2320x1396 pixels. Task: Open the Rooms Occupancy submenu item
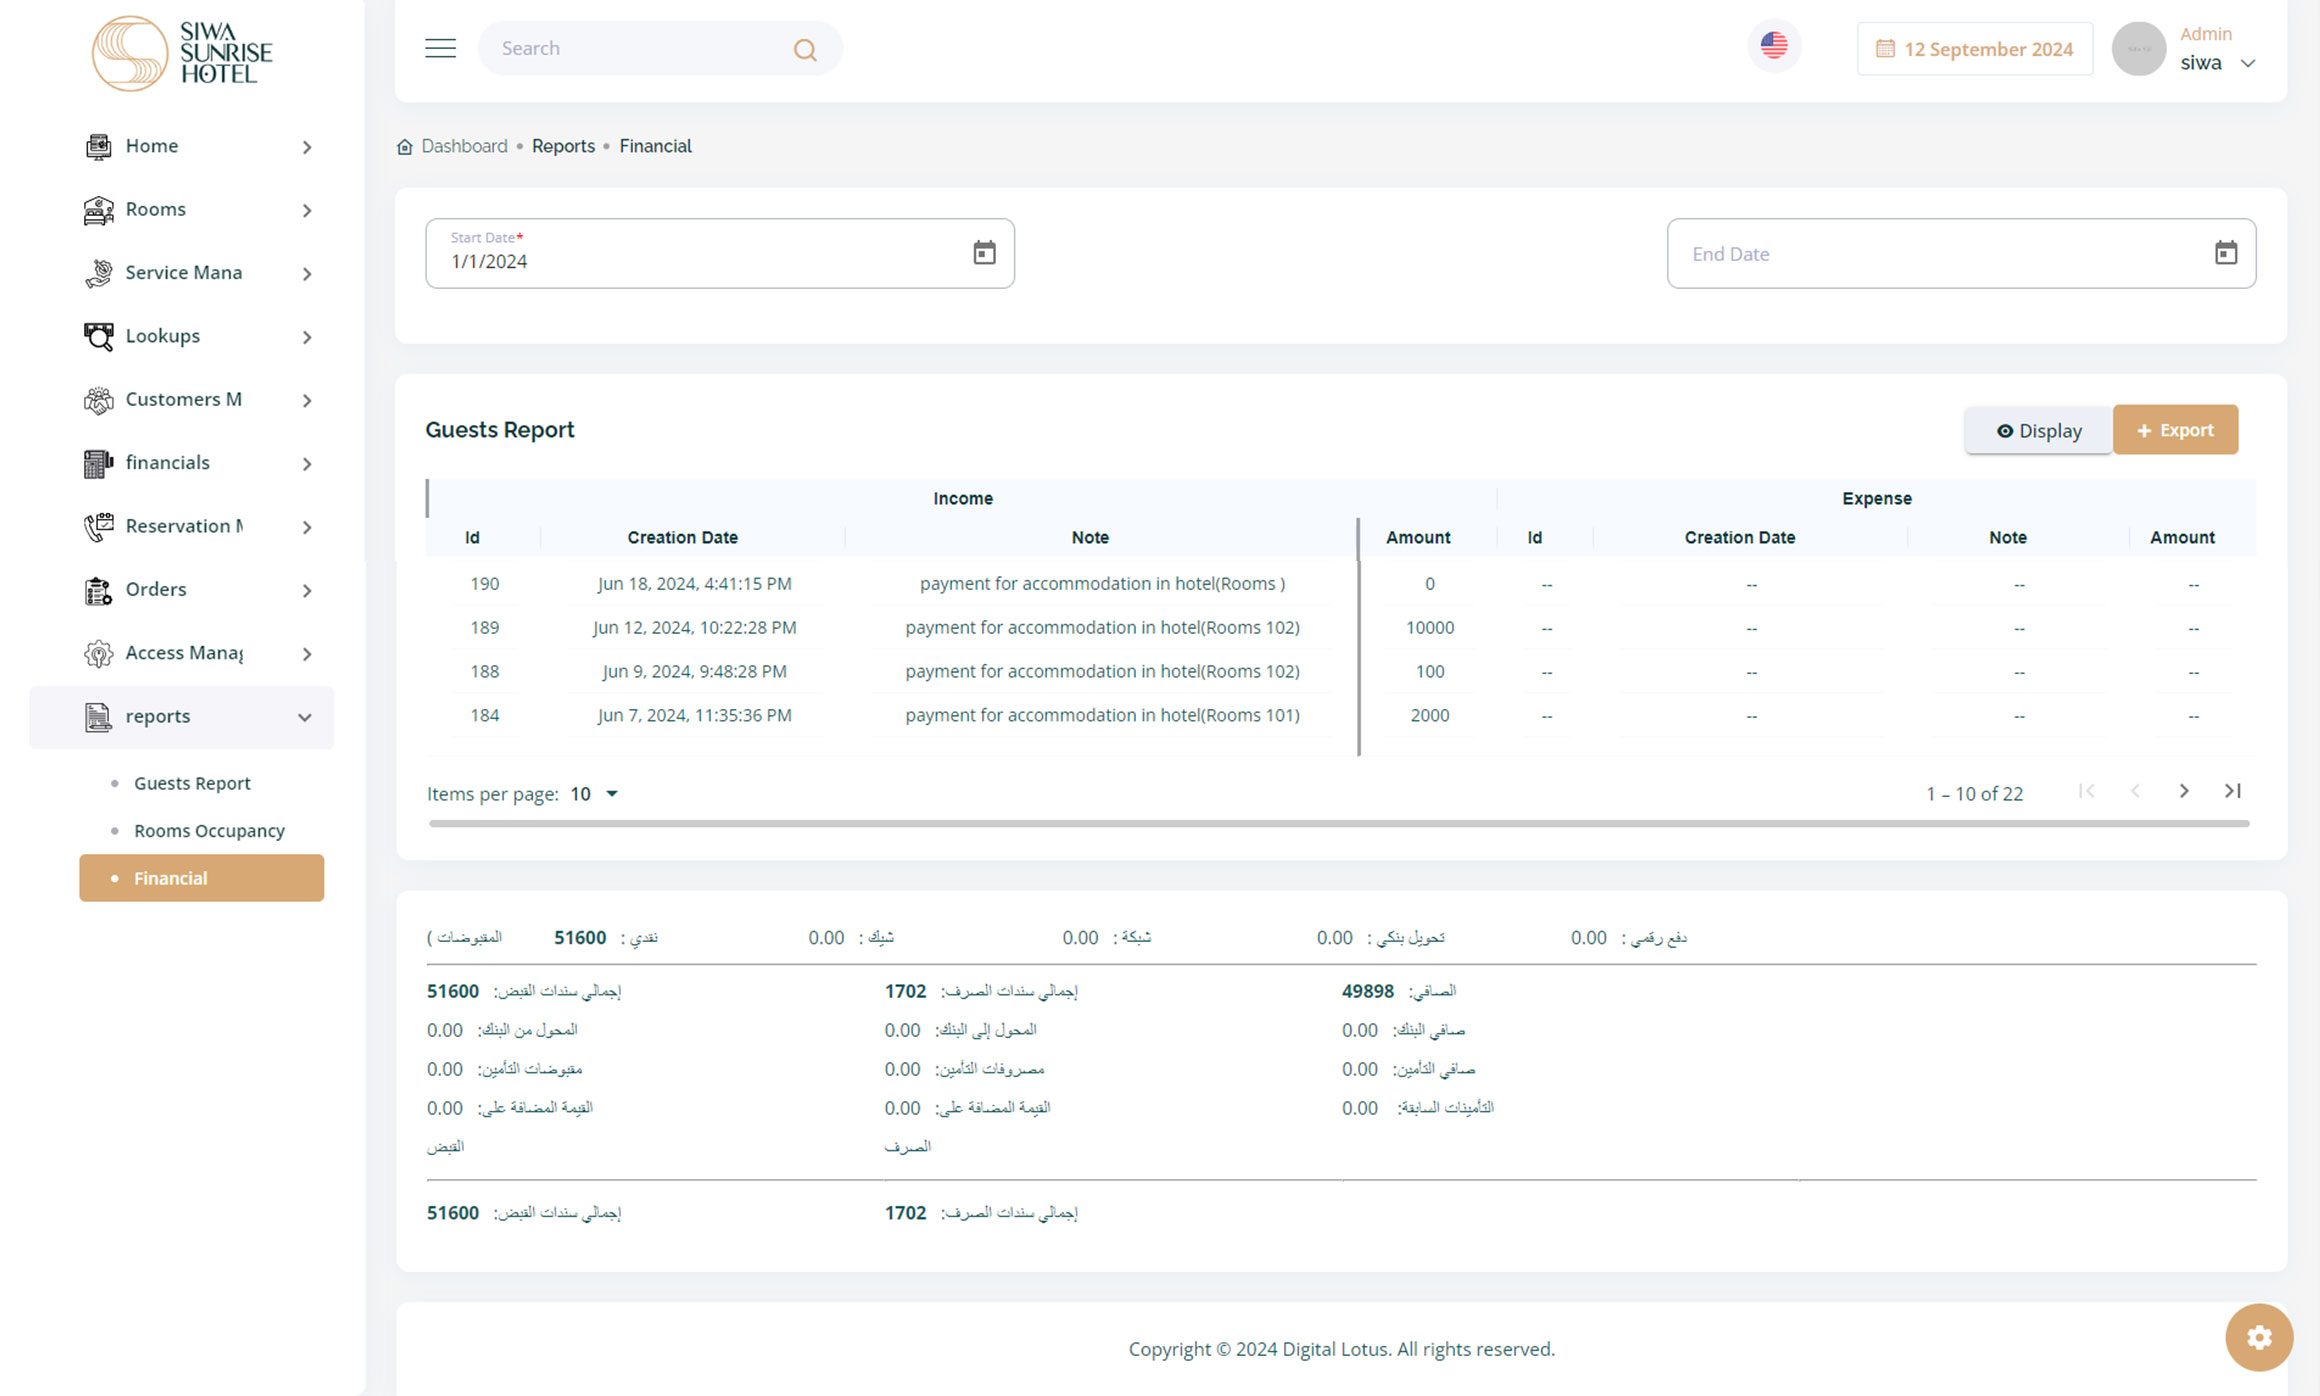coord(209,831)
